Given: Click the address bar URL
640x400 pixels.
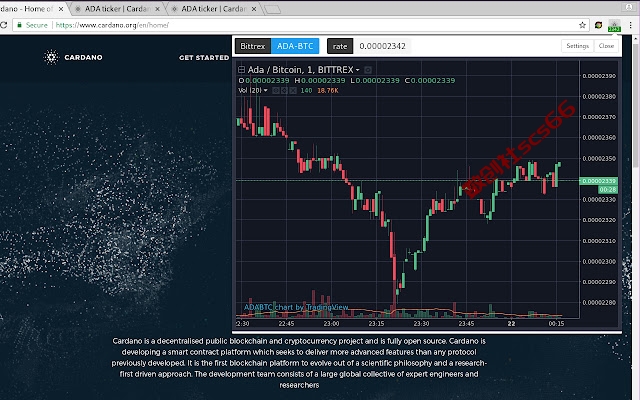Looking at the screenshot, I should (112, 25).
